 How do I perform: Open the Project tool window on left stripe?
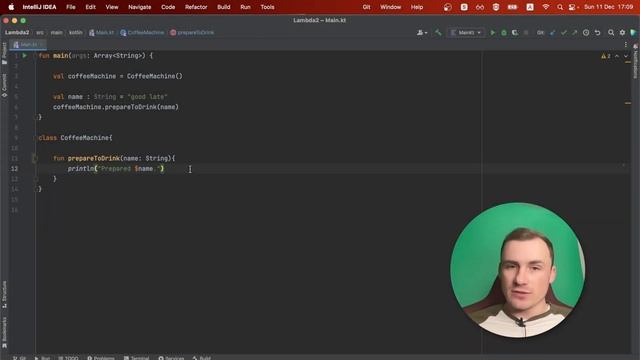click(x=4, y=53)
